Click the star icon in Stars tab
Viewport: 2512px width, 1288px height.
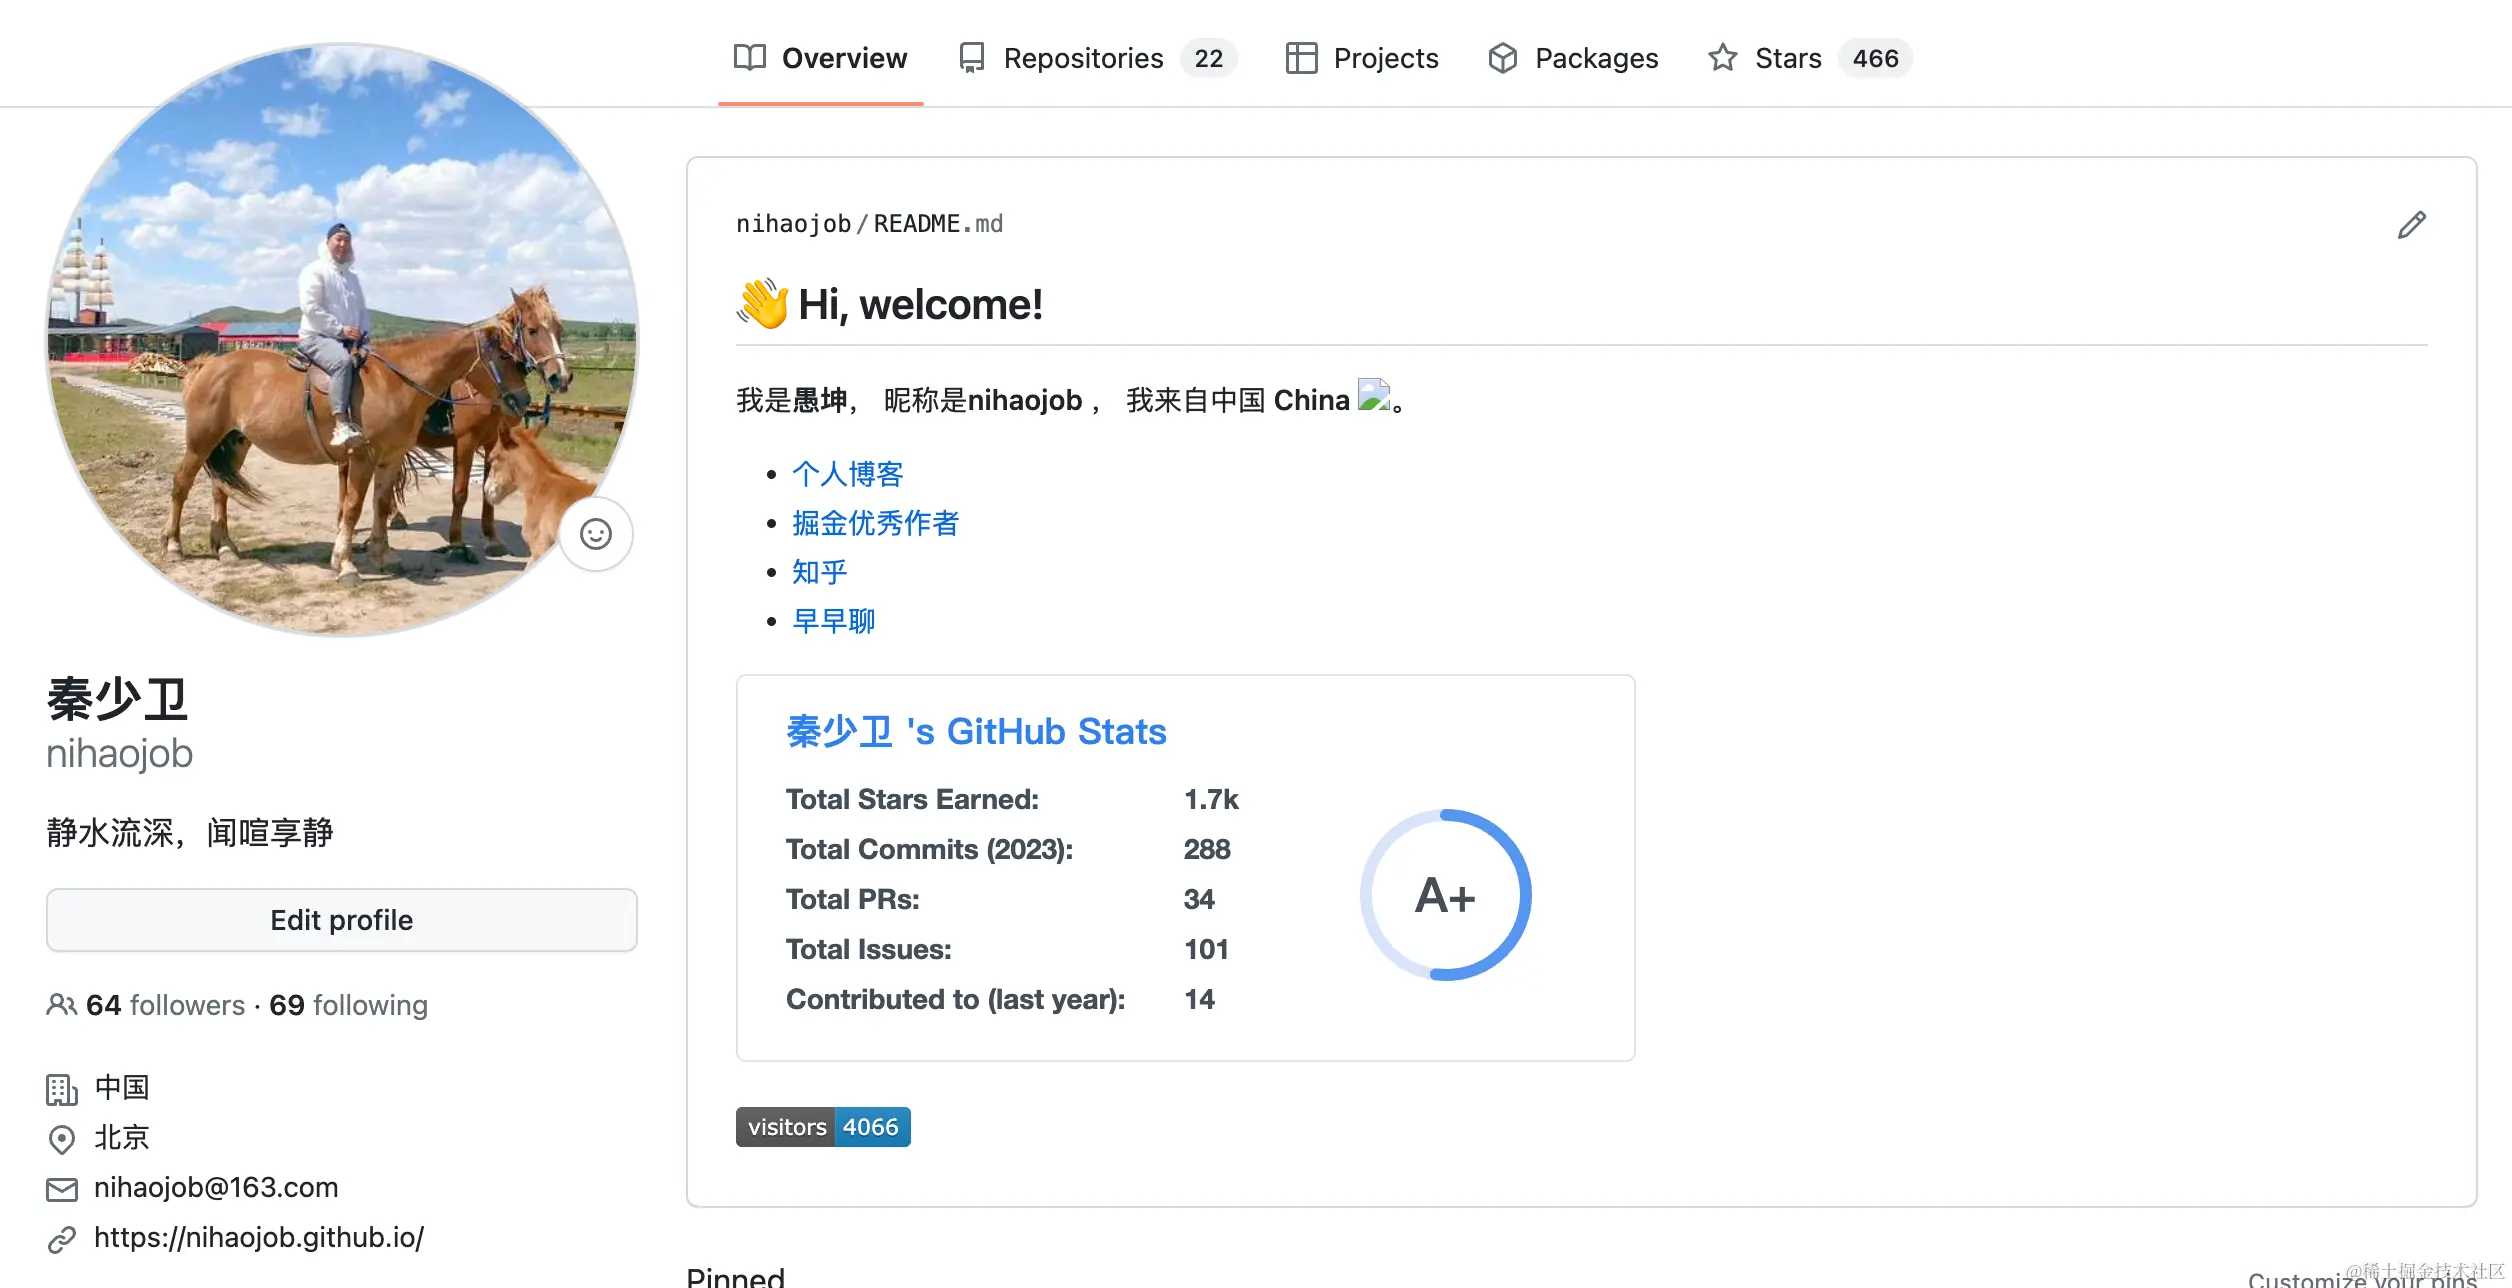pyautogui.click(x=1722, y=58)
